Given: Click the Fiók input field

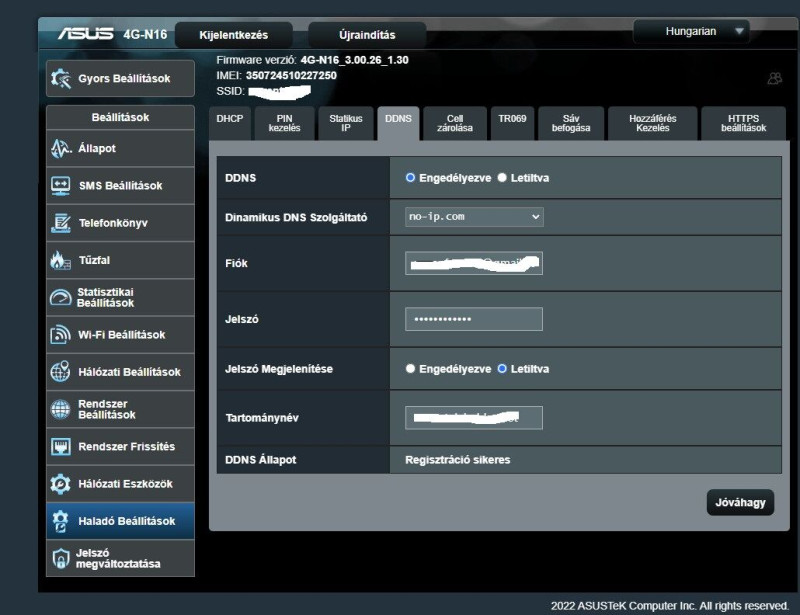Looking at the screenshot, I should click(x=474, y=263).
